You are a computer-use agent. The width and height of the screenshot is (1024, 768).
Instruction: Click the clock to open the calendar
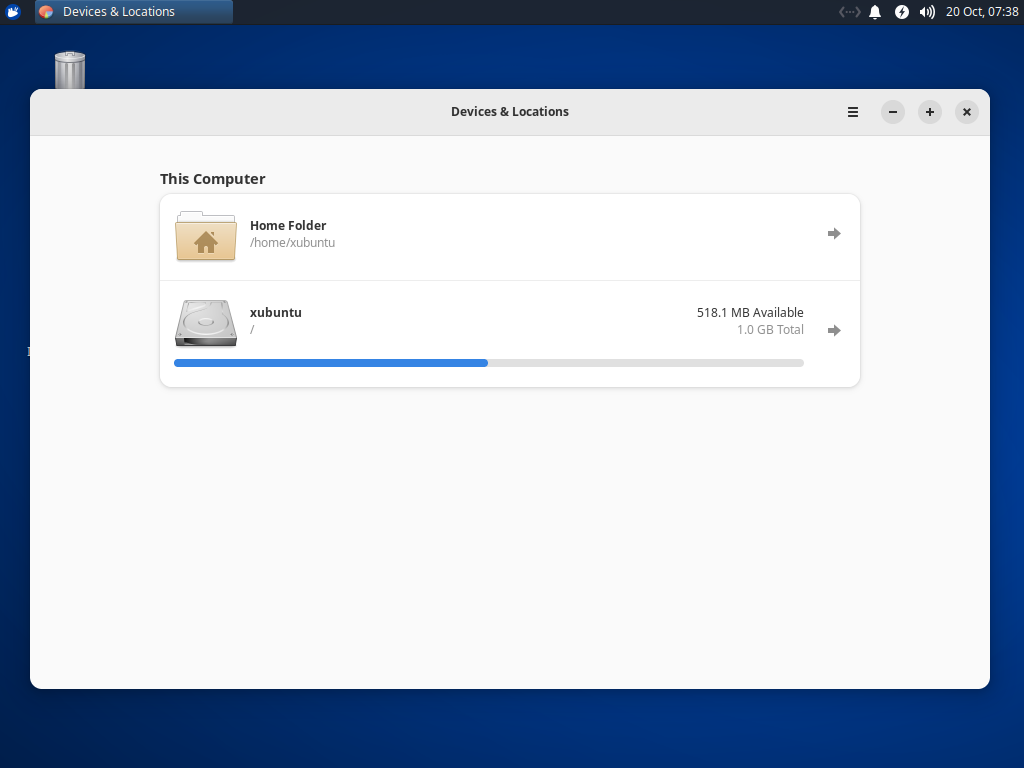[x=983, y=11]
